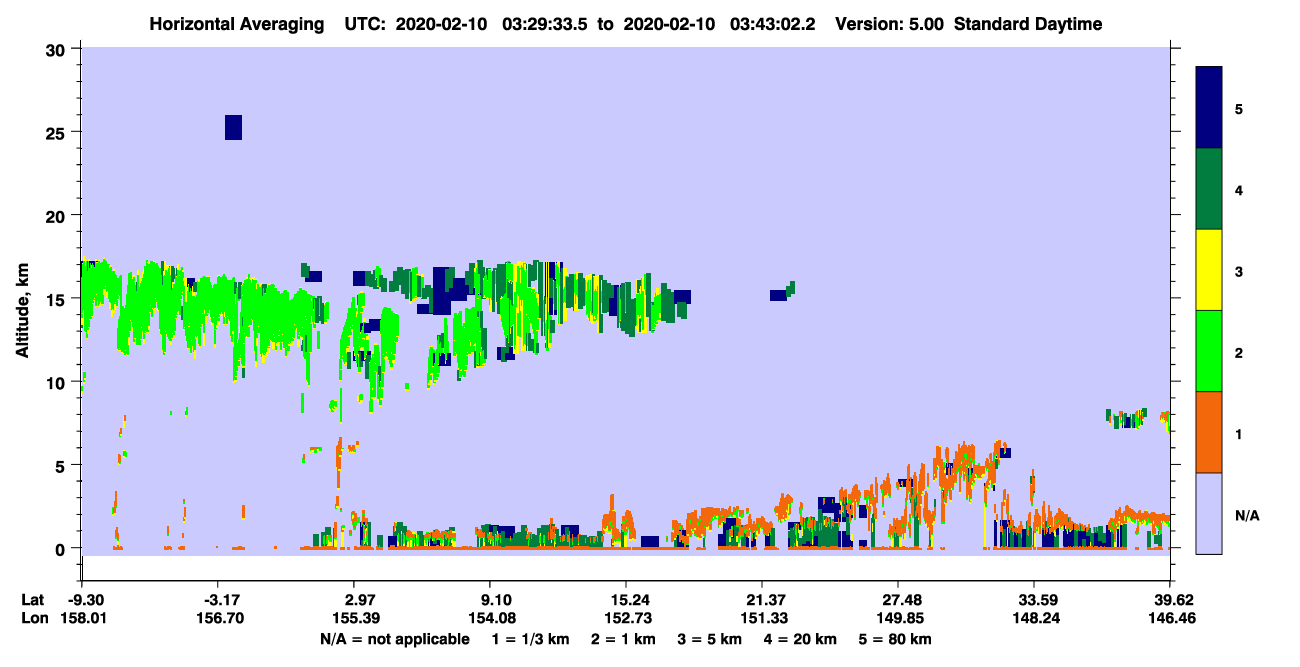Click the altitude tick label 25

pos(57,132)
